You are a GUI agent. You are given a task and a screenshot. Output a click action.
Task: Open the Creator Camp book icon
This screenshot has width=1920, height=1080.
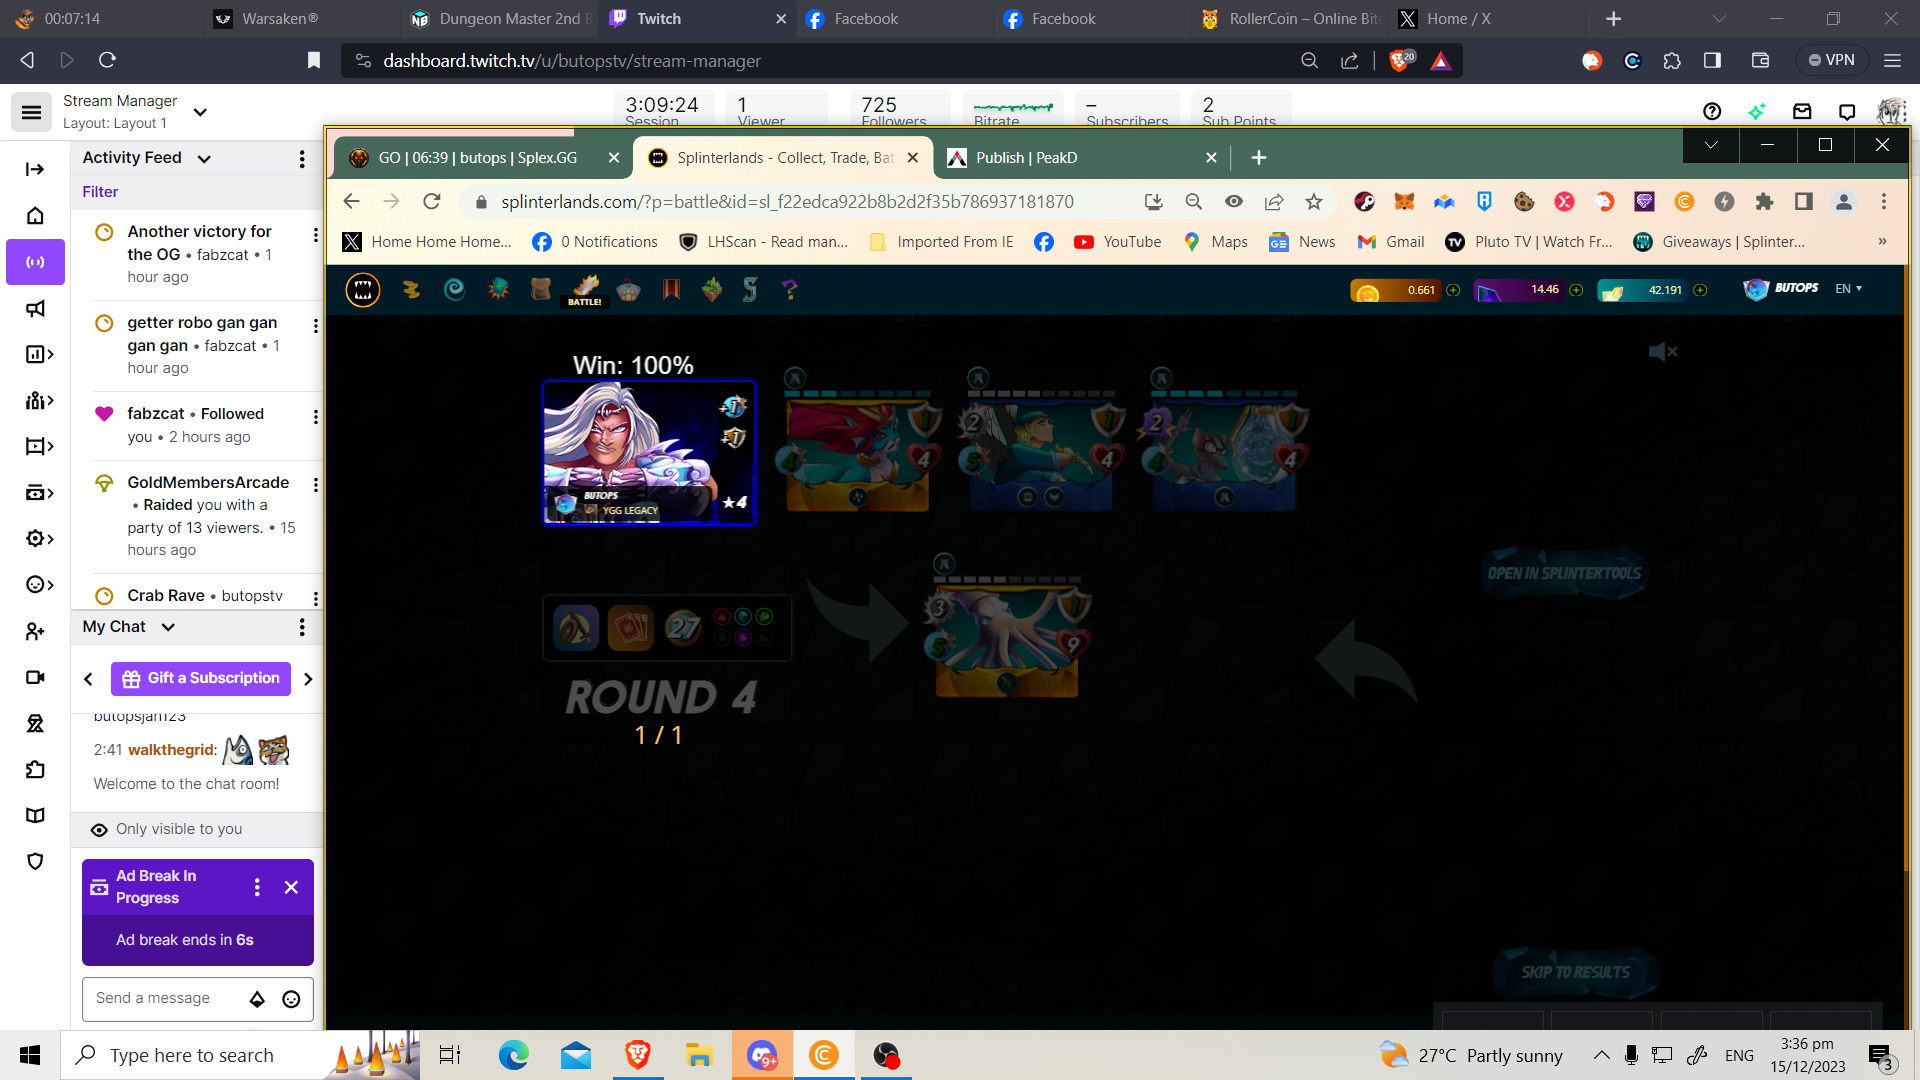(35, 815)
